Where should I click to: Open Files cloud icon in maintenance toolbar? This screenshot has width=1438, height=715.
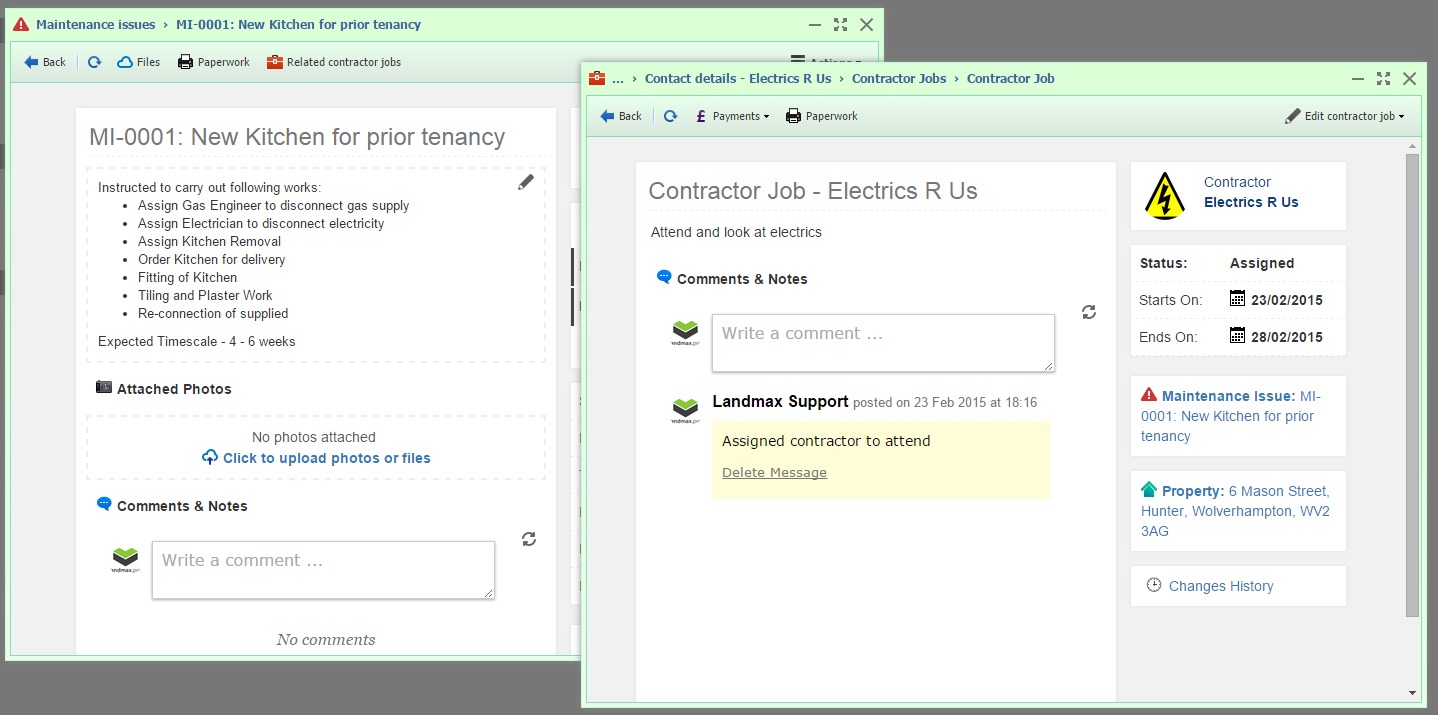coord(139,62)
